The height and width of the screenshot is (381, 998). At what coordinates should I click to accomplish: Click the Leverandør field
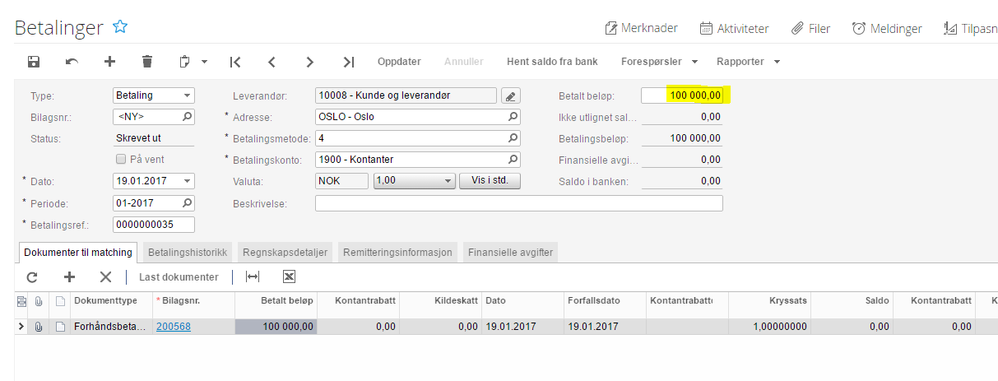tap(406, 95)
